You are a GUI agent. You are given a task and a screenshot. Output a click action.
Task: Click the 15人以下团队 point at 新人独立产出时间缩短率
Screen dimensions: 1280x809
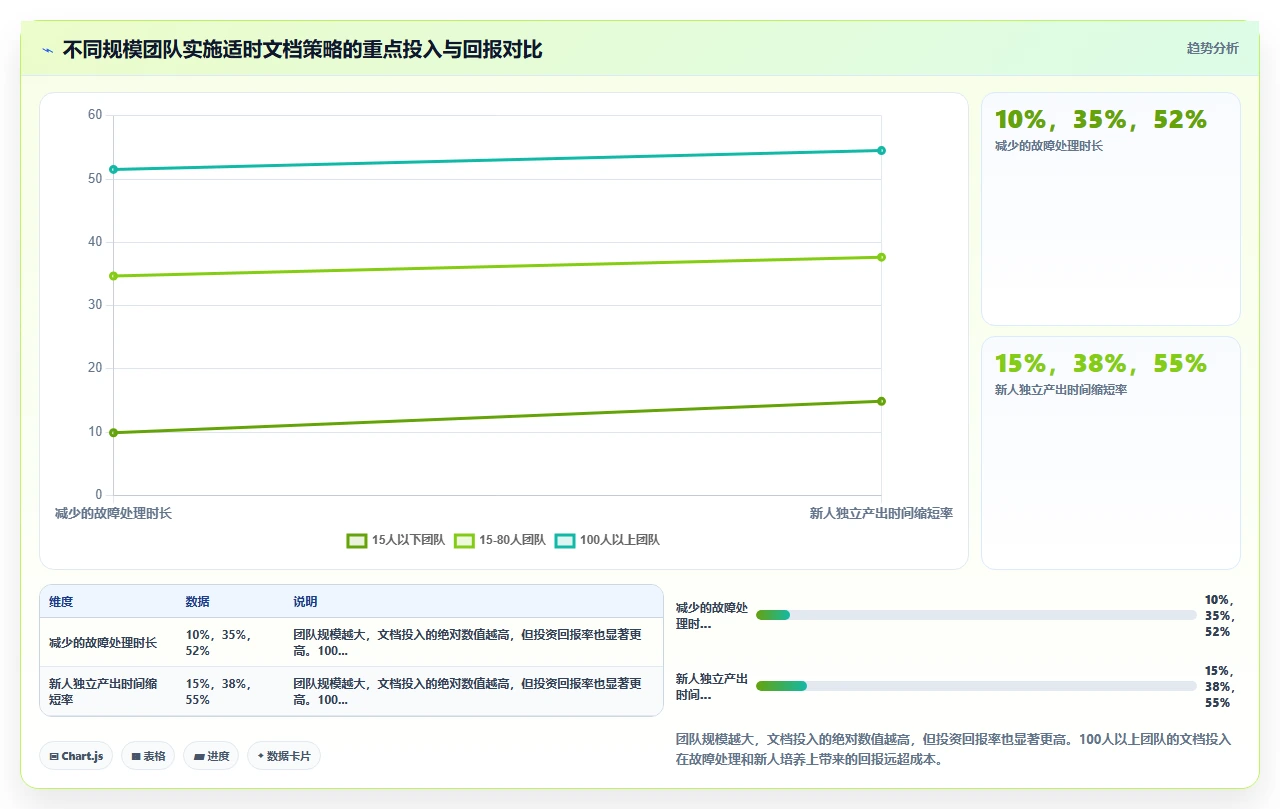[x=881, y=401]
